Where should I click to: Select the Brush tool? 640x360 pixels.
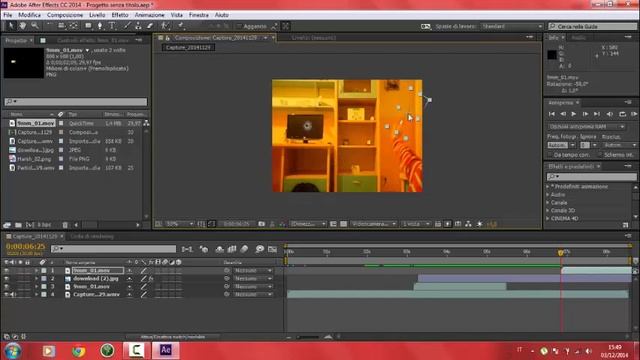click(x=127, y=26)
